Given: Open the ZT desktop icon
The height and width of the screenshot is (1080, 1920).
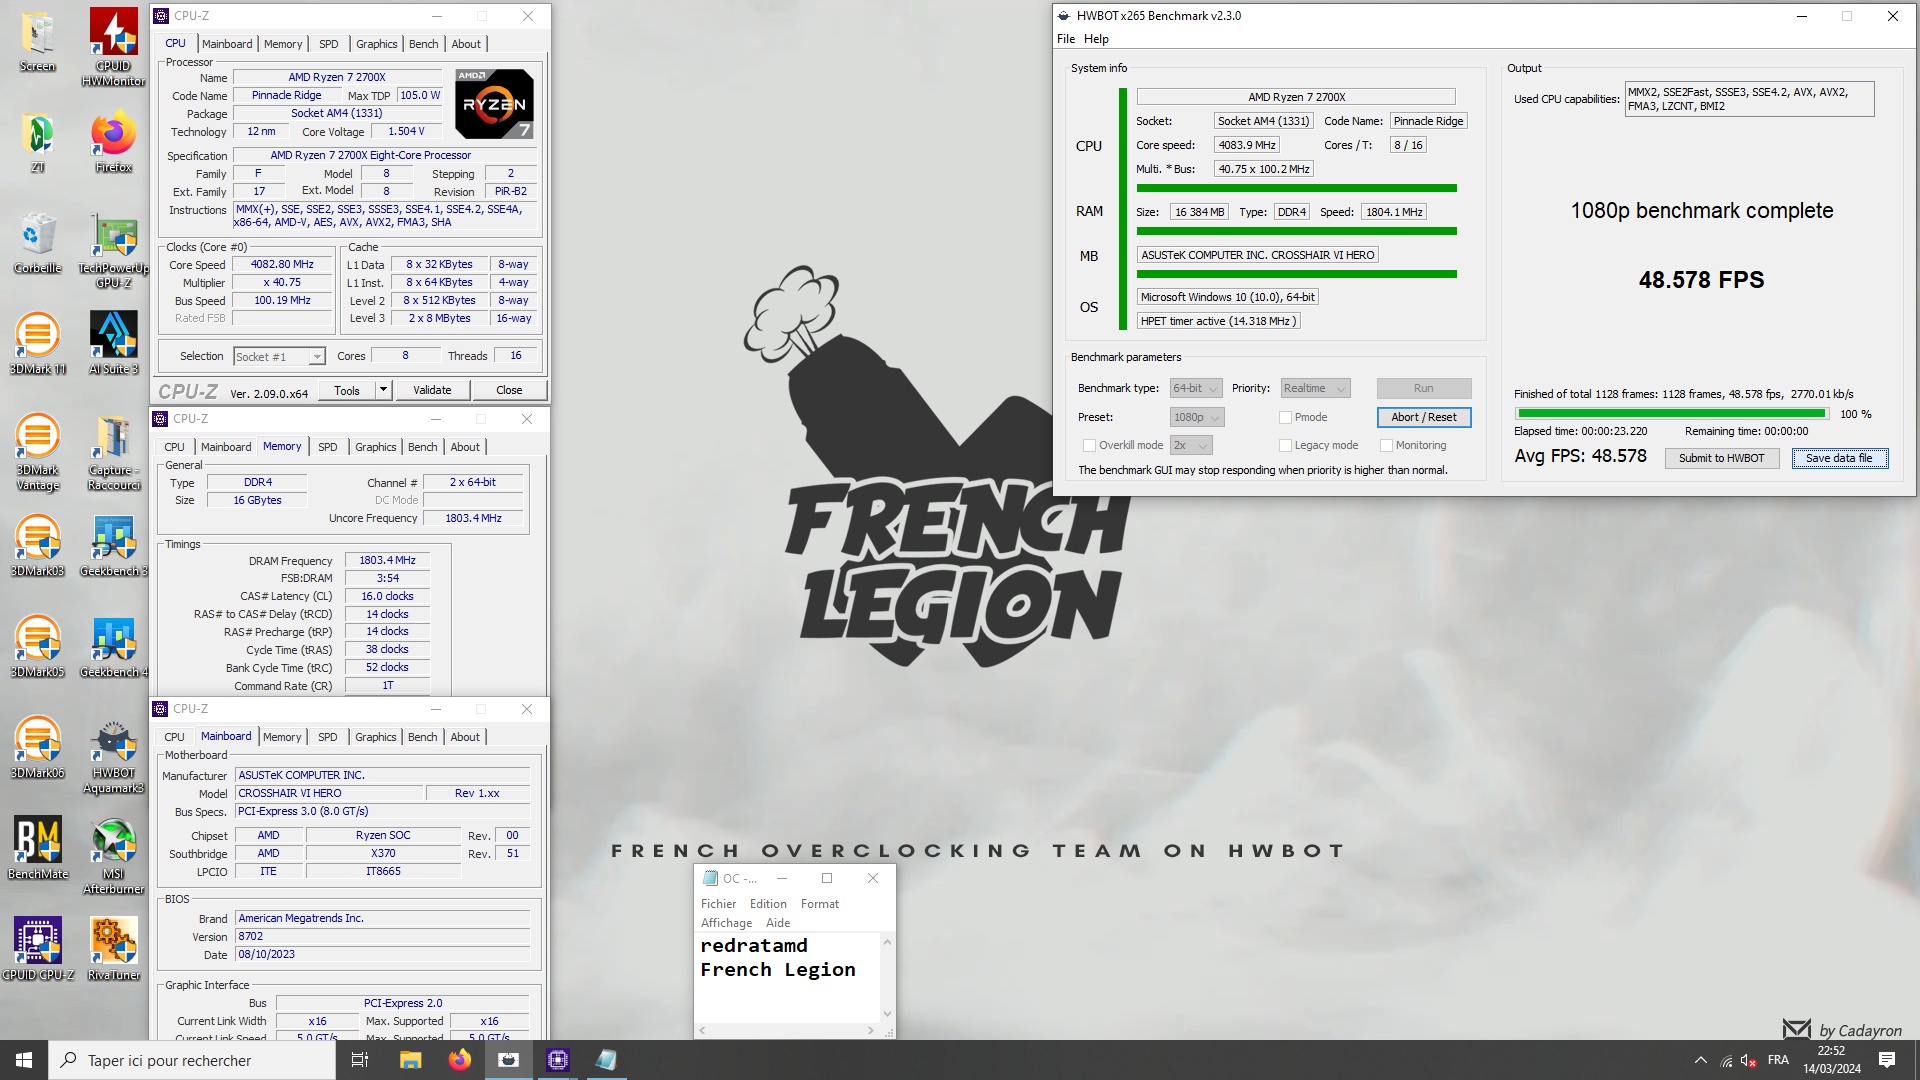Looking at the screenshot, I should click(x=38, y=142).
